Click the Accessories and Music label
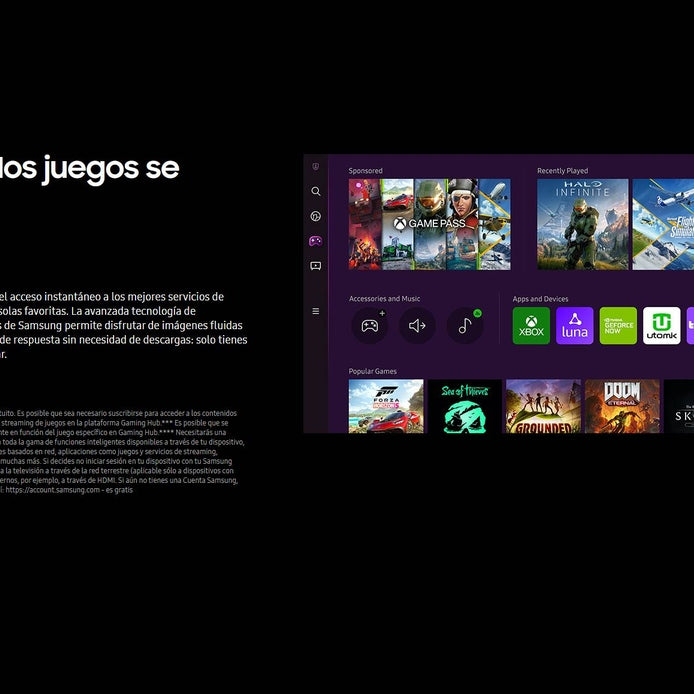Screen dimensions: 694x694 coord(384,299)
